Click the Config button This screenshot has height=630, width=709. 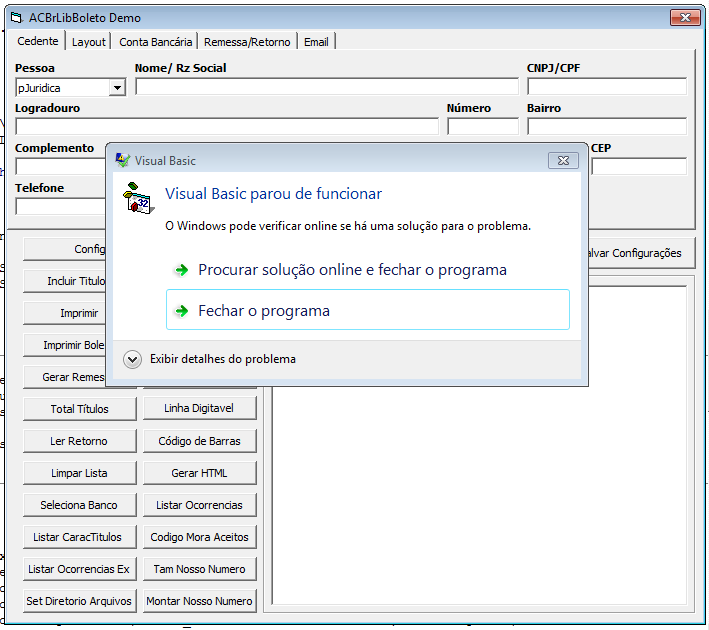[x=64, y=249]
